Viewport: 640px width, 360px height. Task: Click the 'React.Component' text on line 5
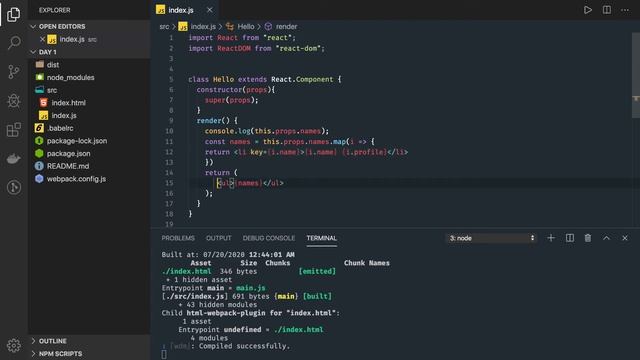[302, 79]
